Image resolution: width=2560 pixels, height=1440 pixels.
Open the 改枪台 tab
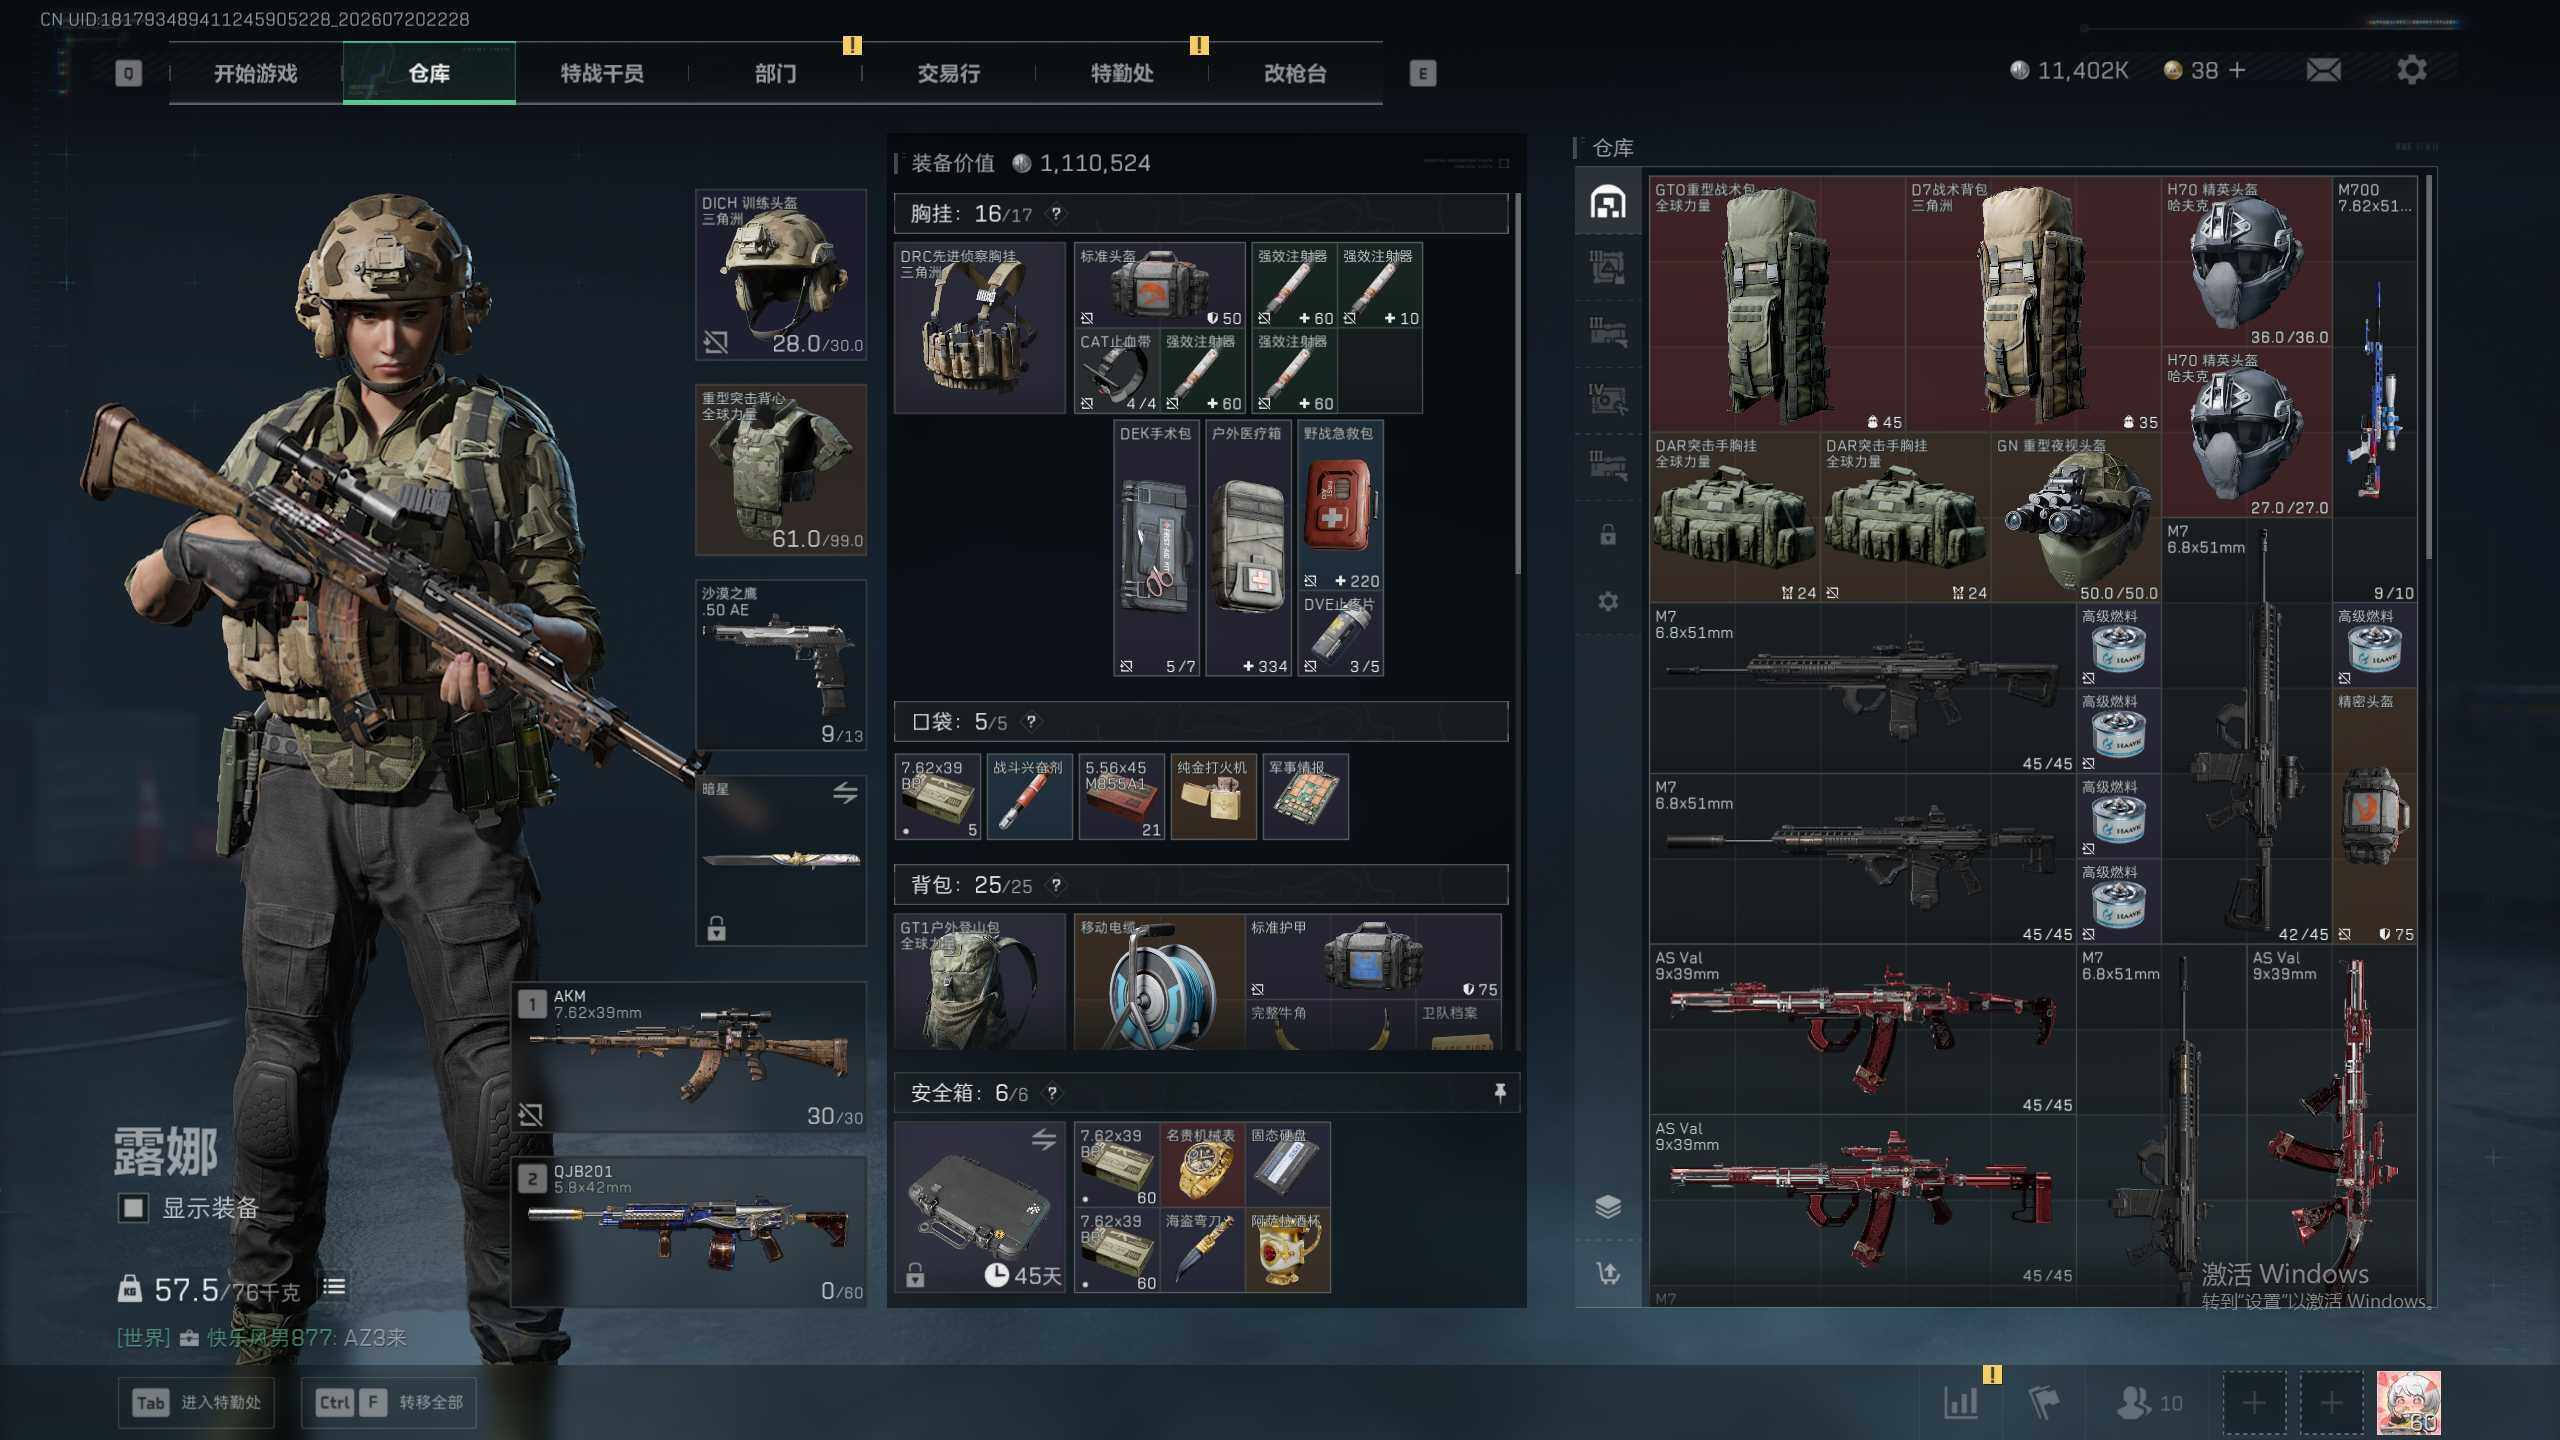click(x=1295, y=73)
